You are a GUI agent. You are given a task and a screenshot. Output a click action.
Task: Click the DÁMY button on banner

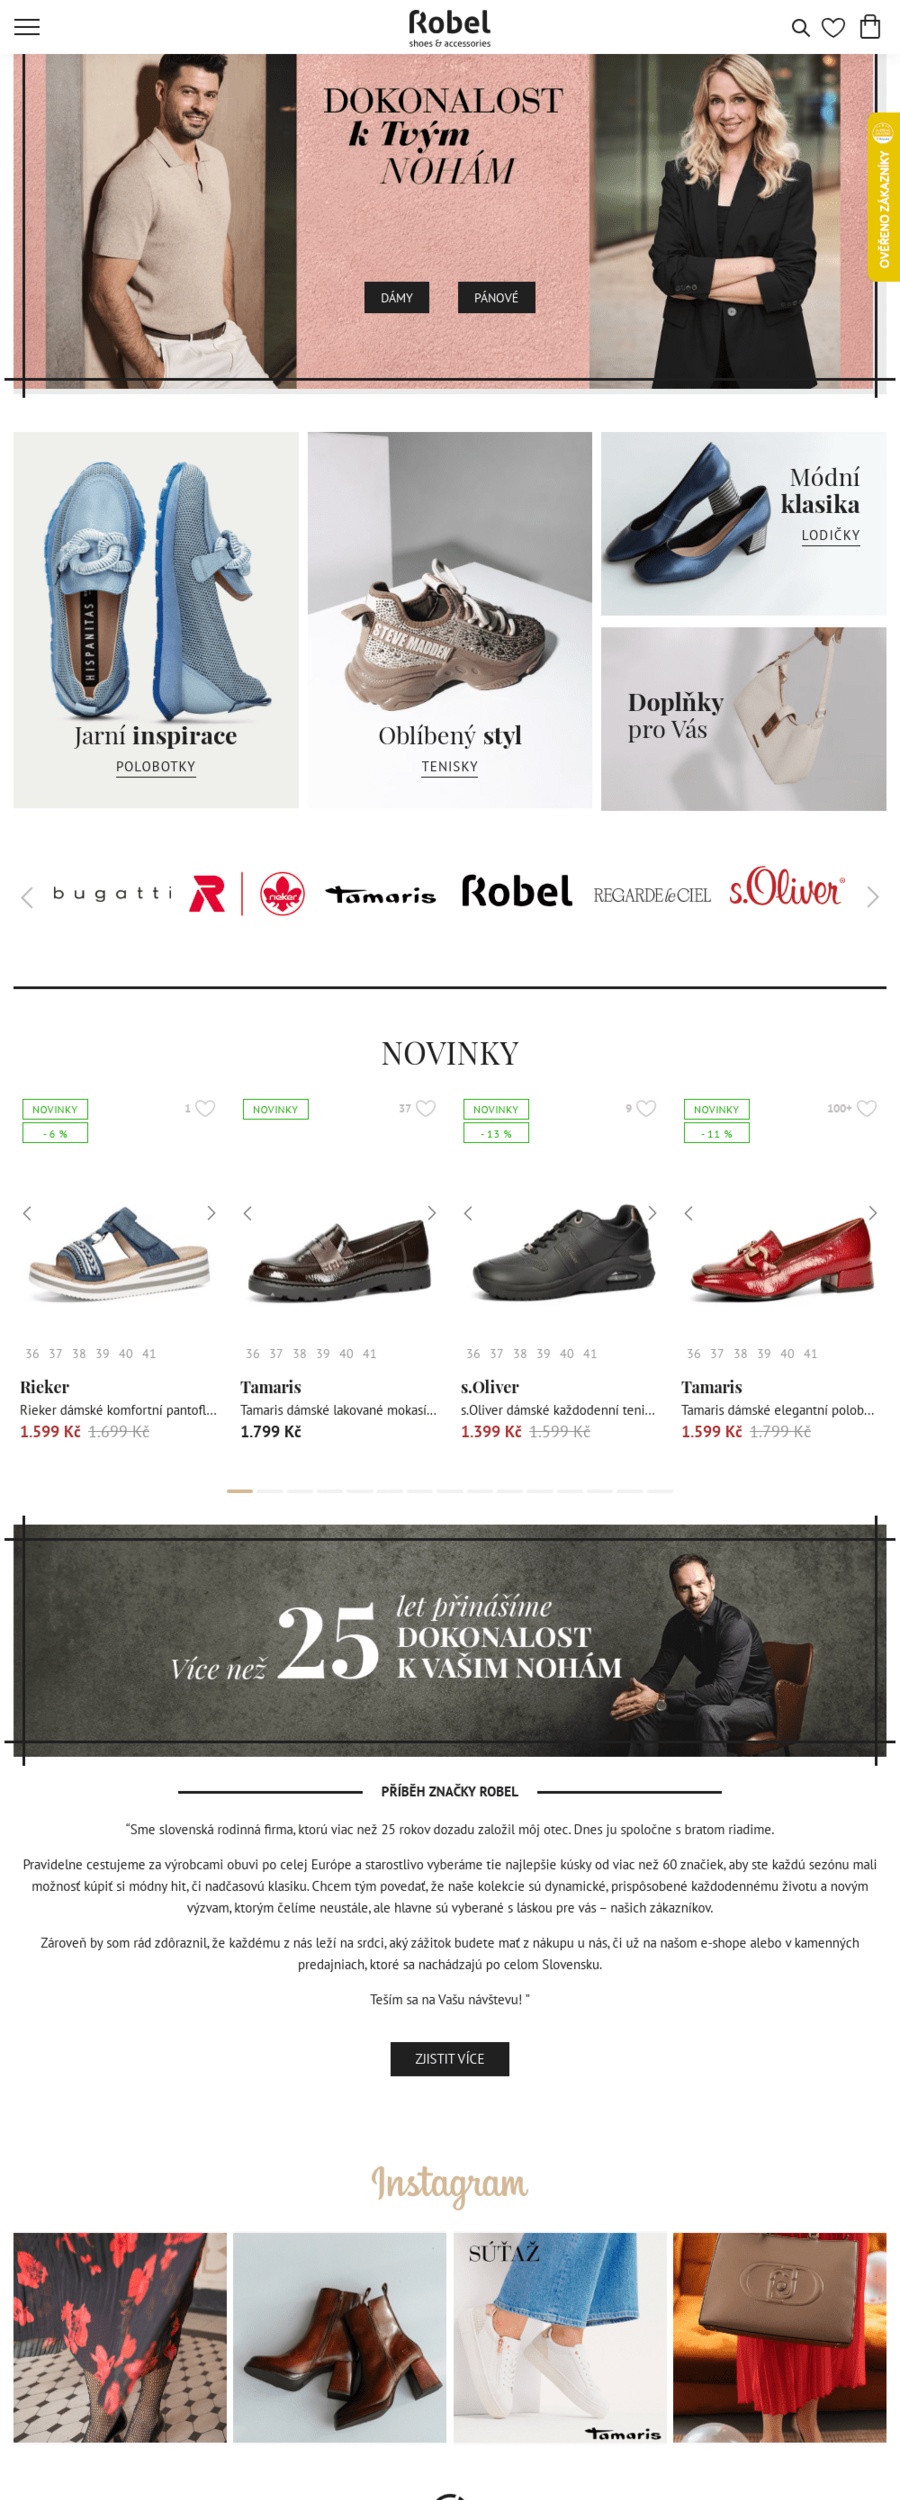tap(397, 298)
